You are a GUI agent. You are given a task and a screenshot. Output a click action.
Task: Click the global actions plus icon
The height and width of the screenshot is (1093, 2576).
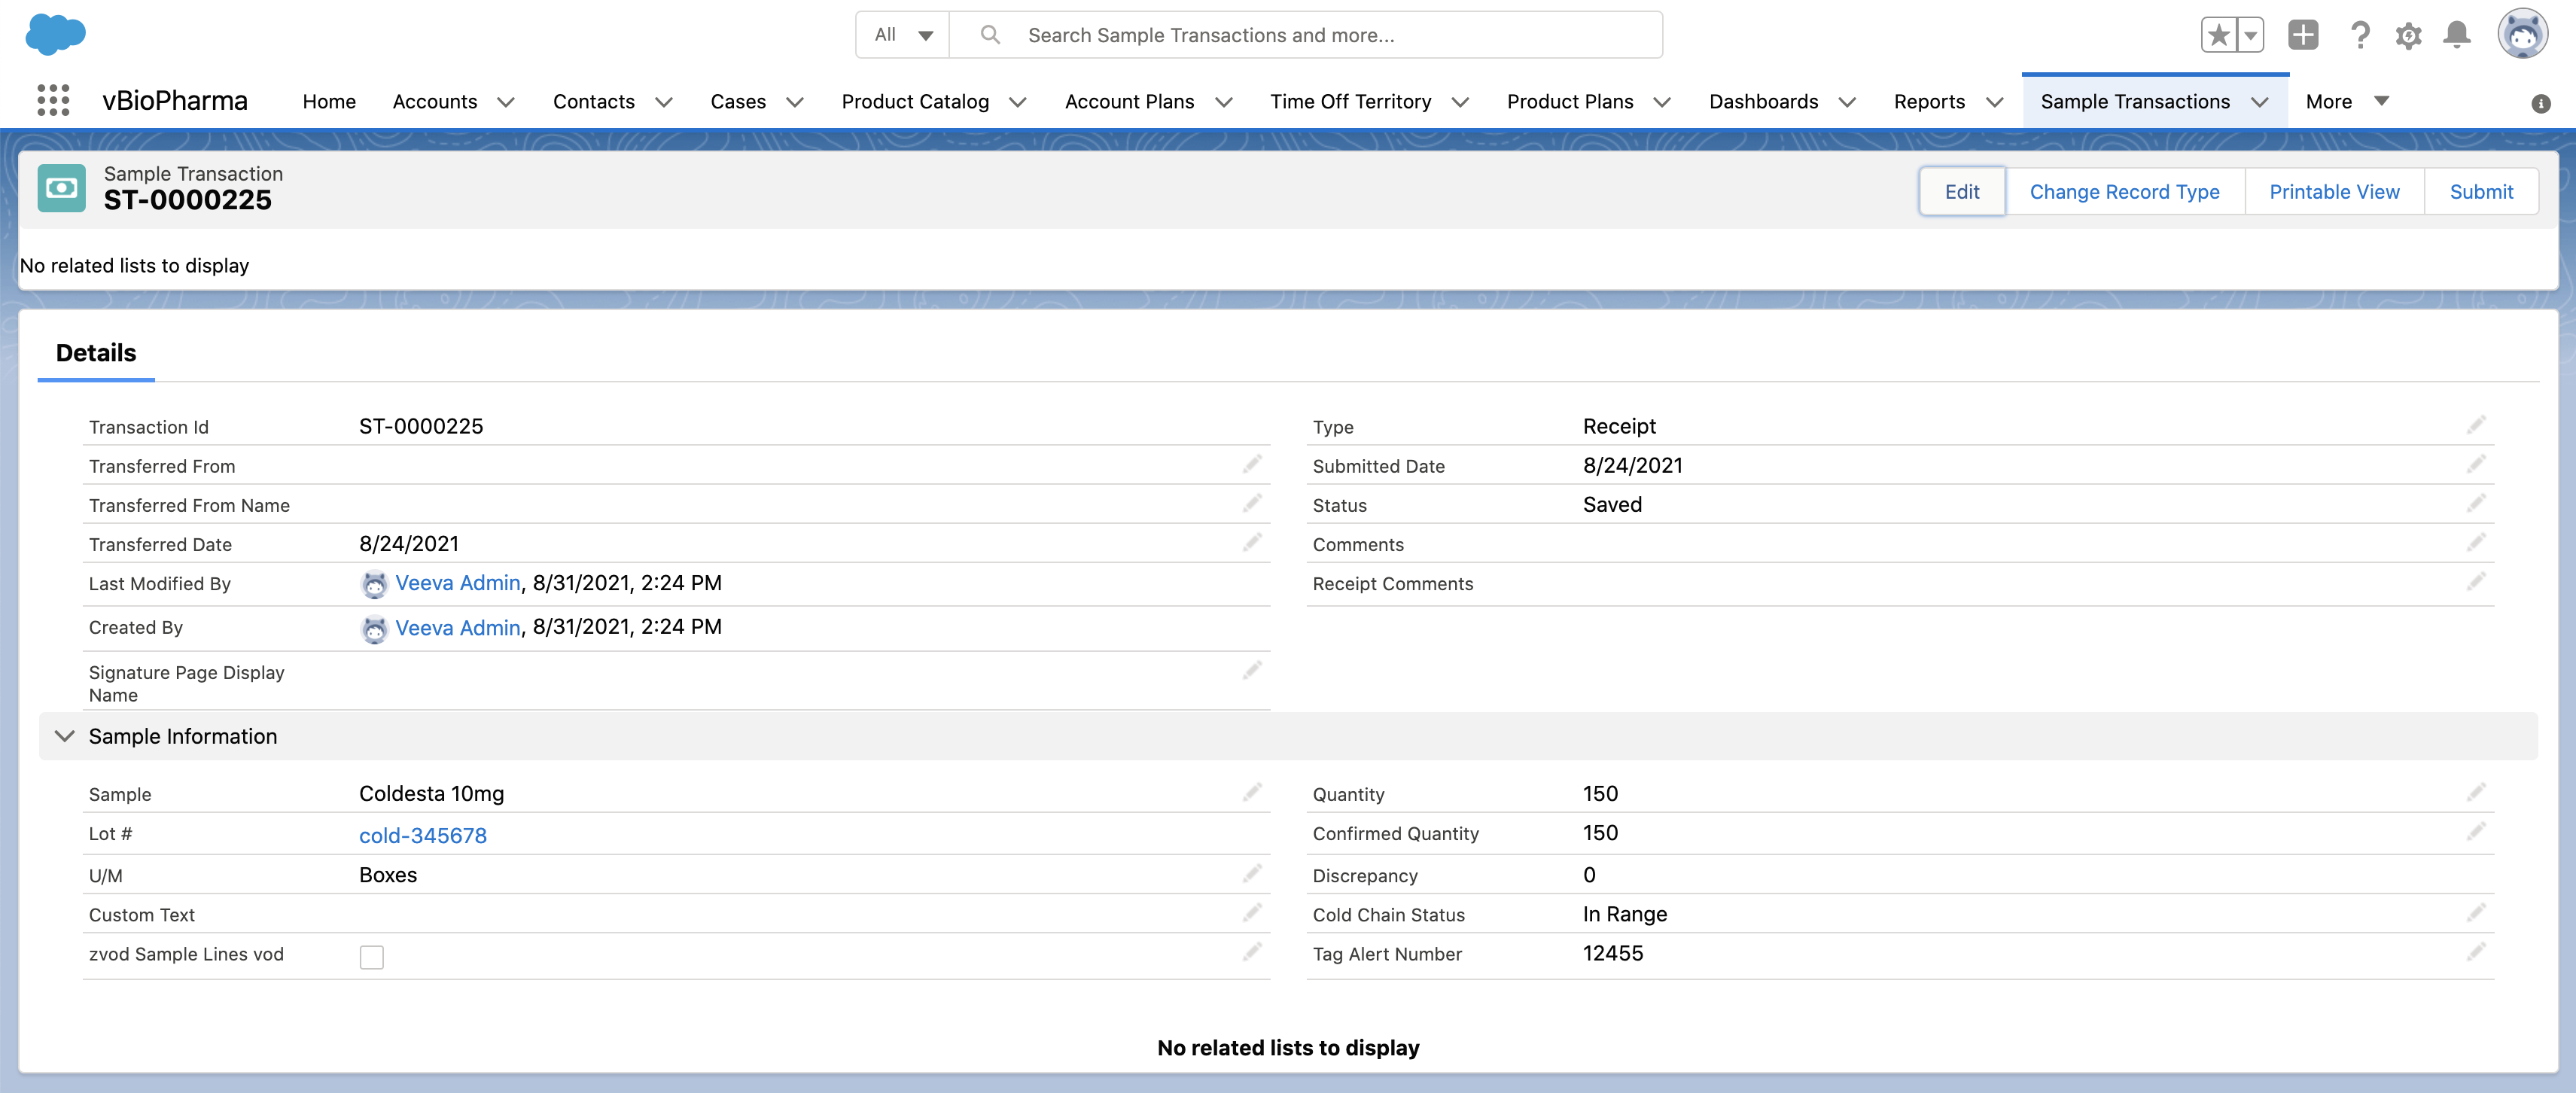tap(2303, 35)
